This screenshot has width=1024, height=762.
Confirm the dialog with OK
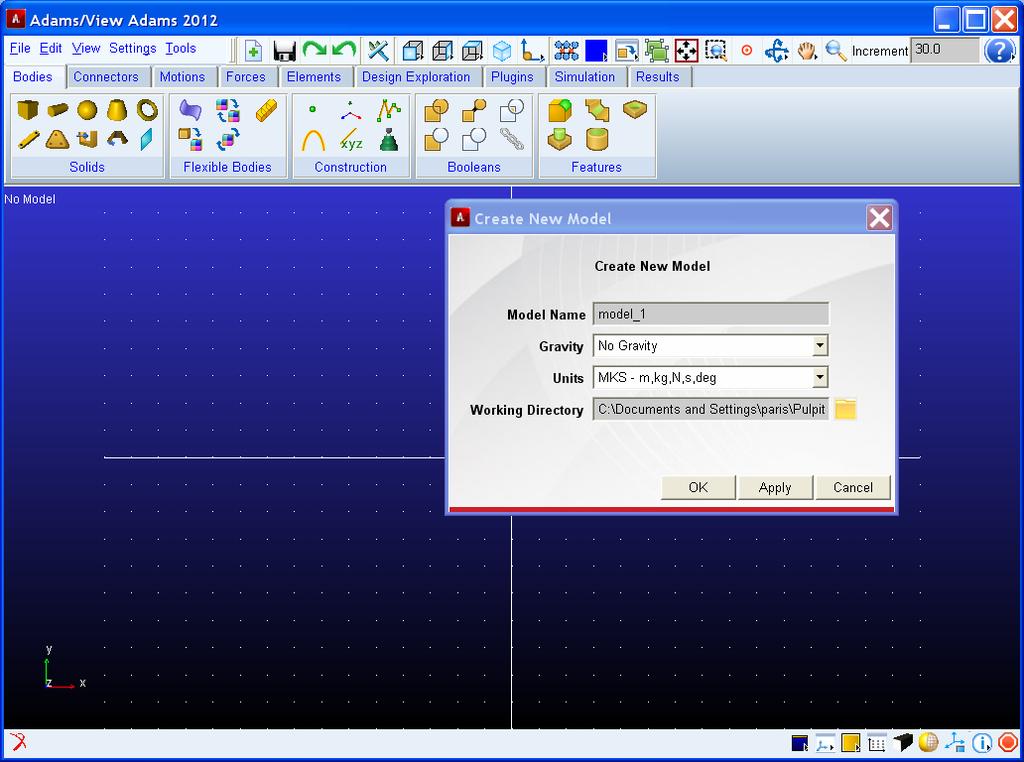[x=698, y=487]
